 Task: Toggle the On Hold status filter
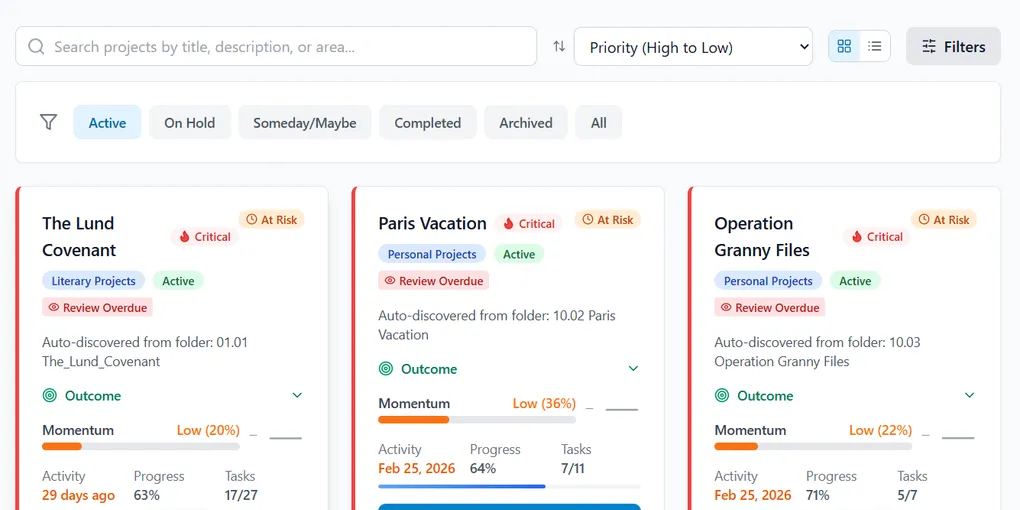tap(189, 122)
